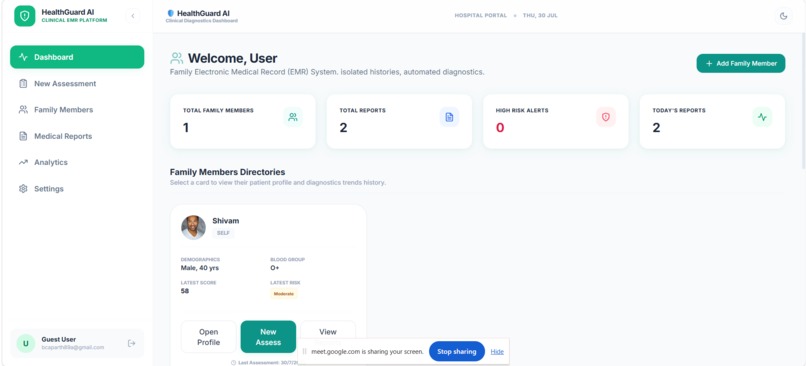Click the Family Members Directories heading

[228, 172]
